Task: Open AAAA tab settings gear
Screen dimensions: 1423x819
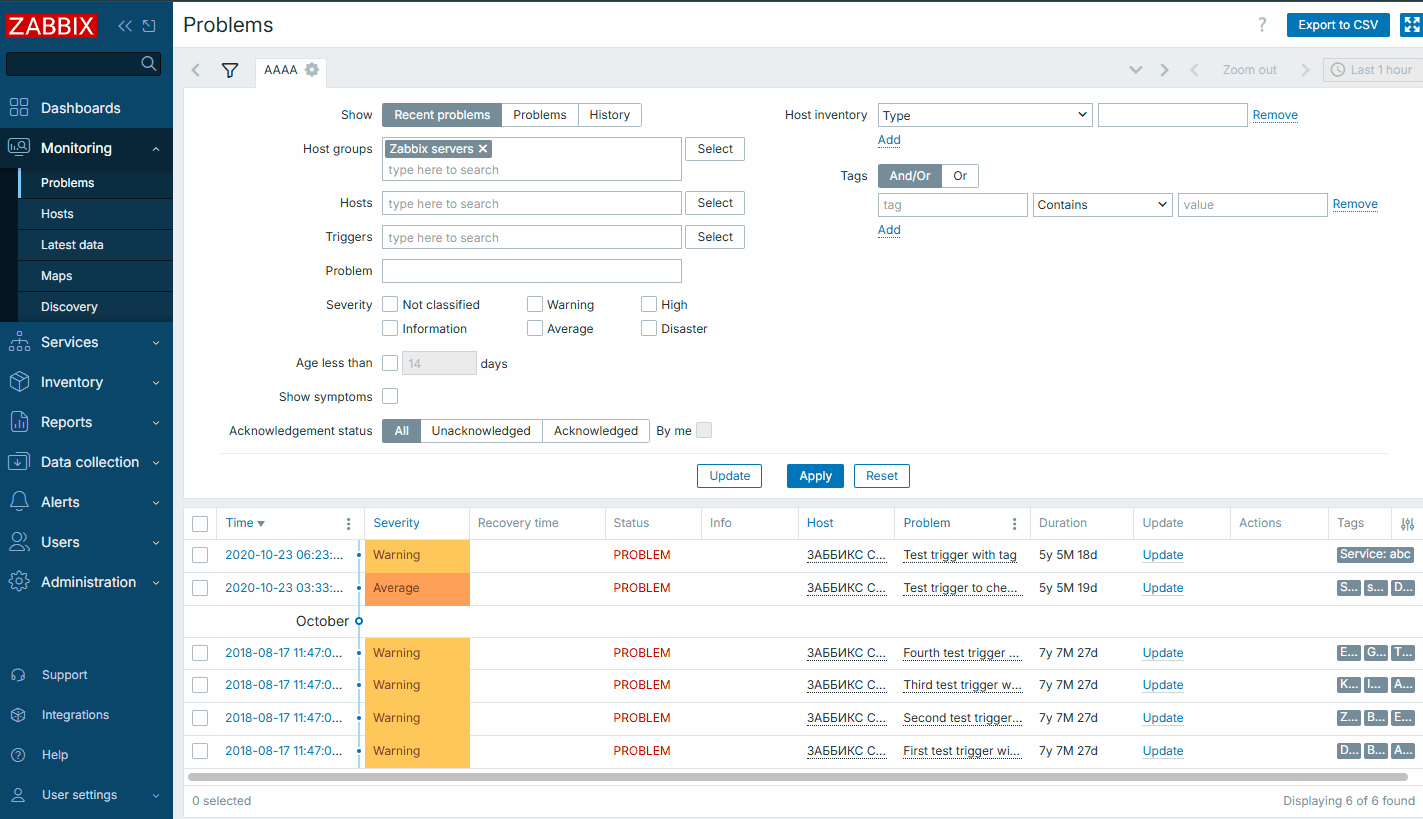Action: point(312,70)
